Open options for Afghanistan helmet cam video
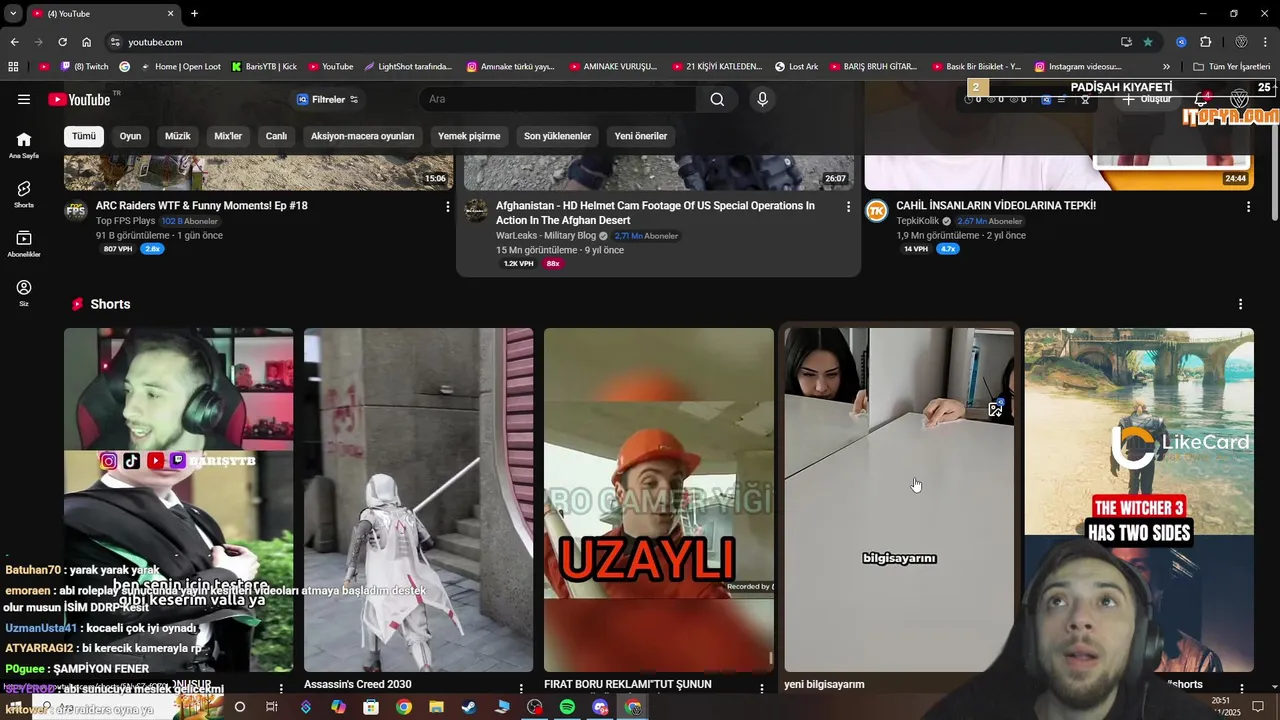Screen dimensions: 1280x720 click(x=848, y=206)
